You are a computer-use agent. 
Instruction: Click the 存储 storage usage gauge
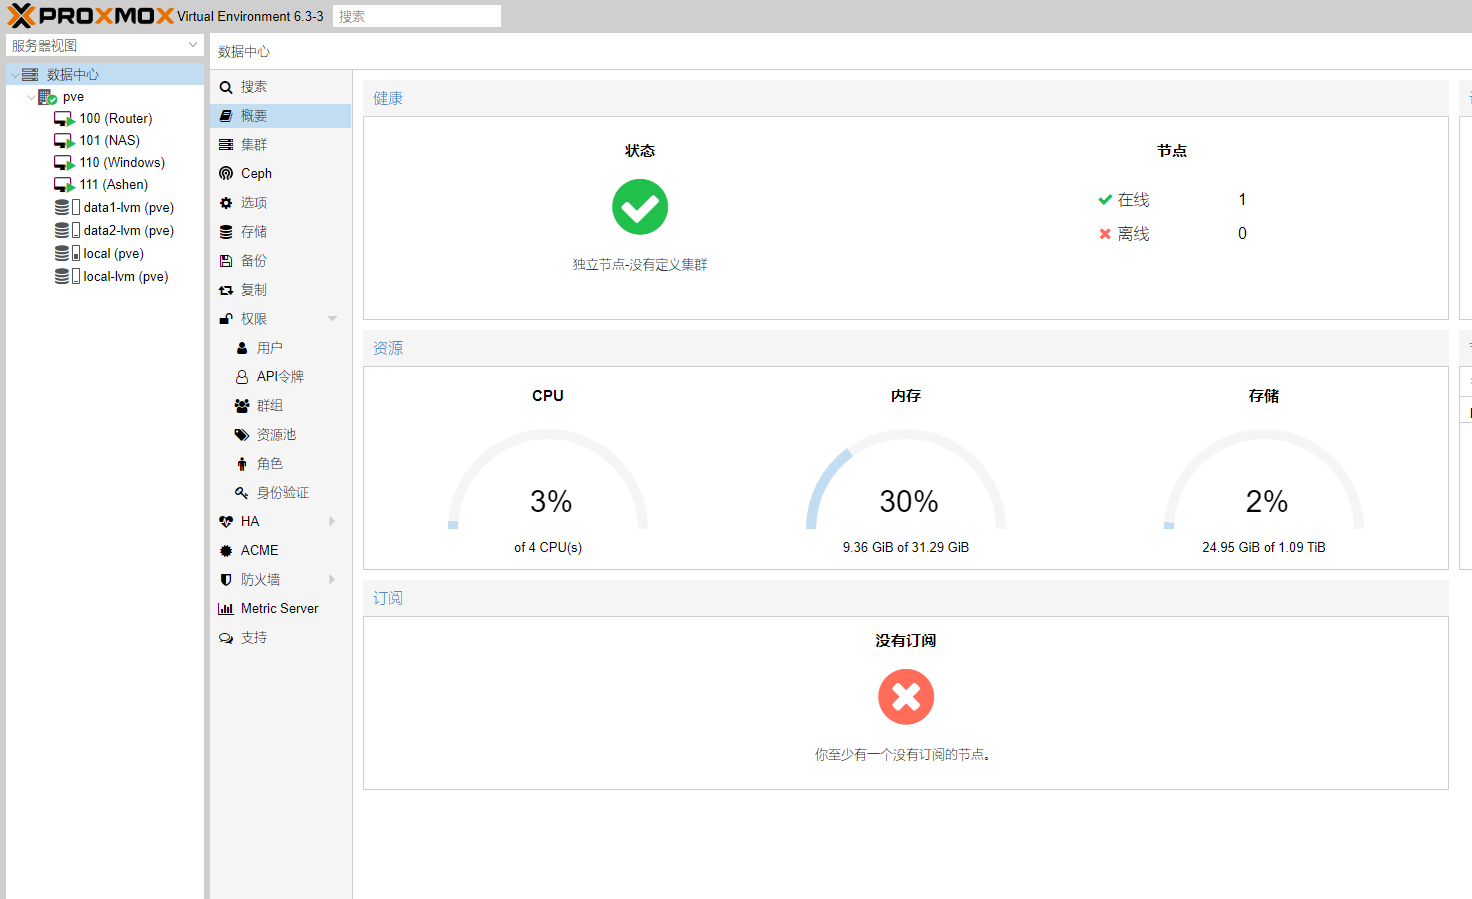pyautogui.click(x=1264, y=480)
